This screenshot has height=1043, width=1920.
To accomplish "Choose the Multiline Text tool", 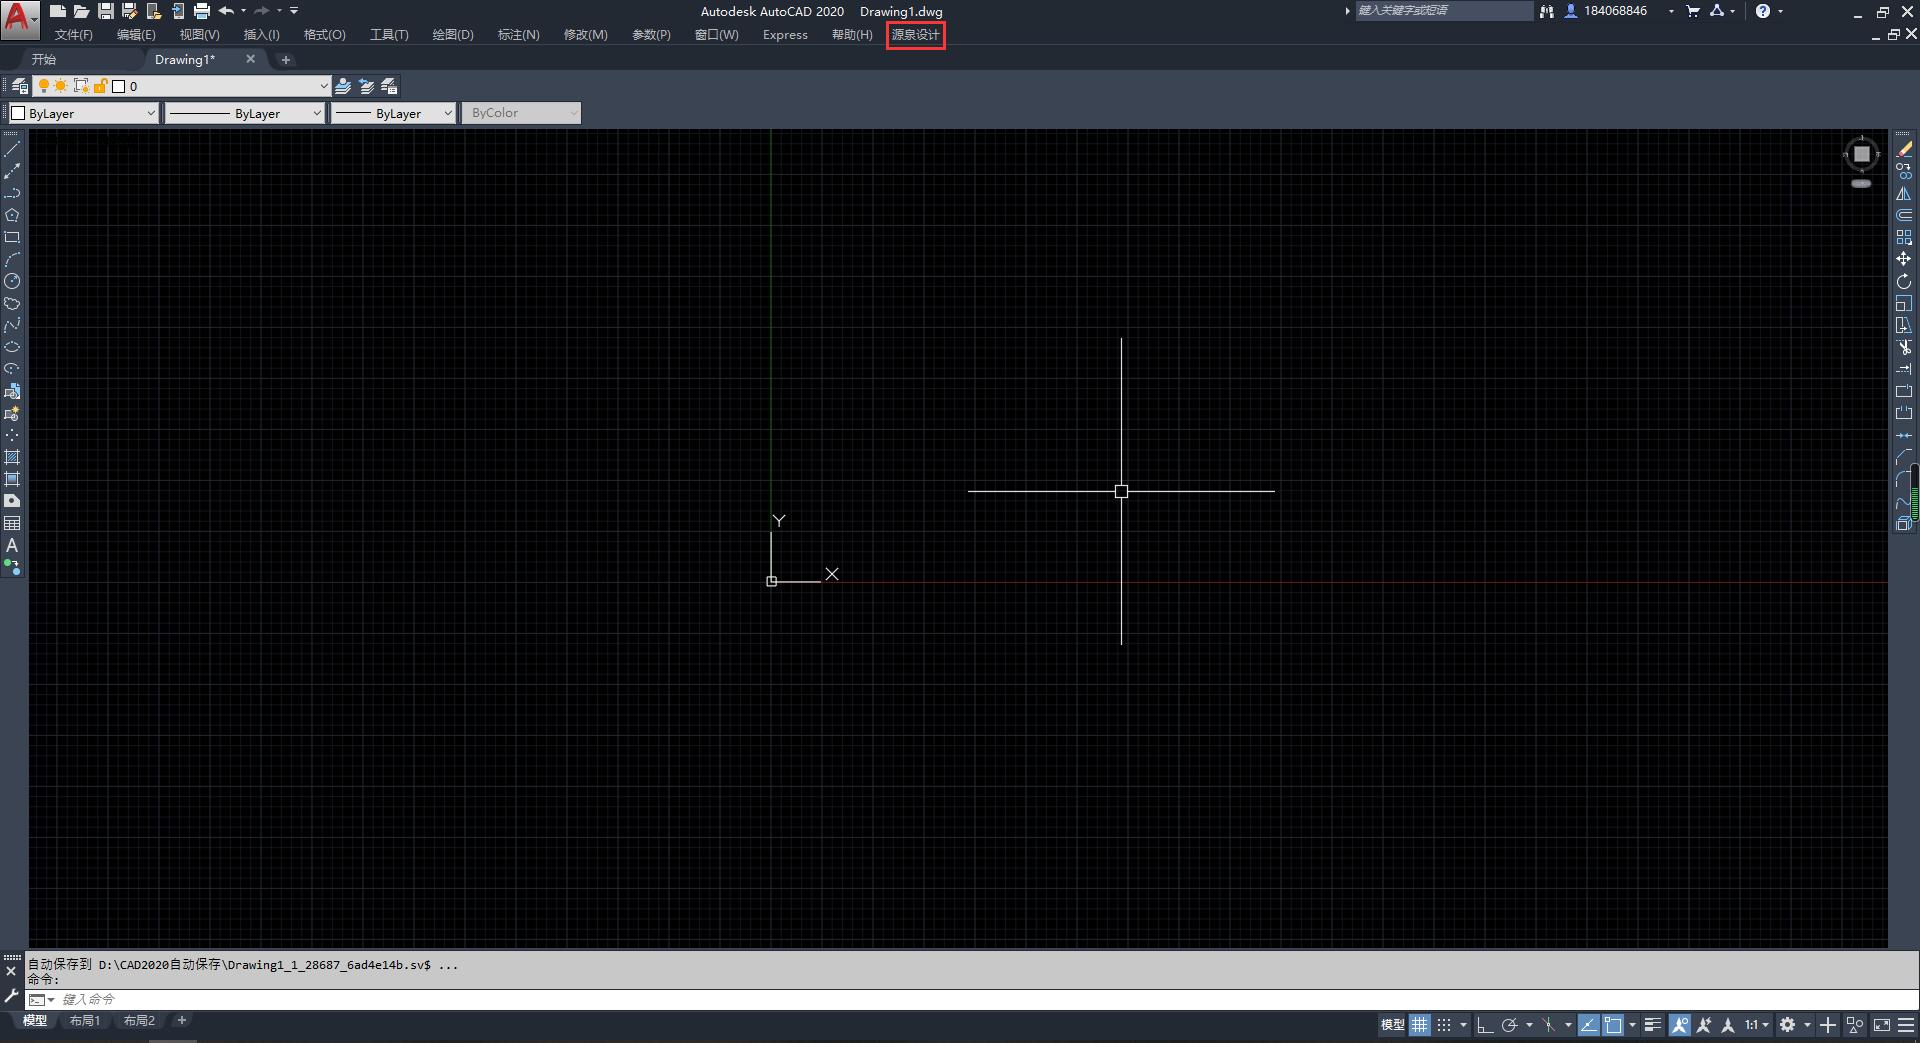I will (x=12, y=546).
